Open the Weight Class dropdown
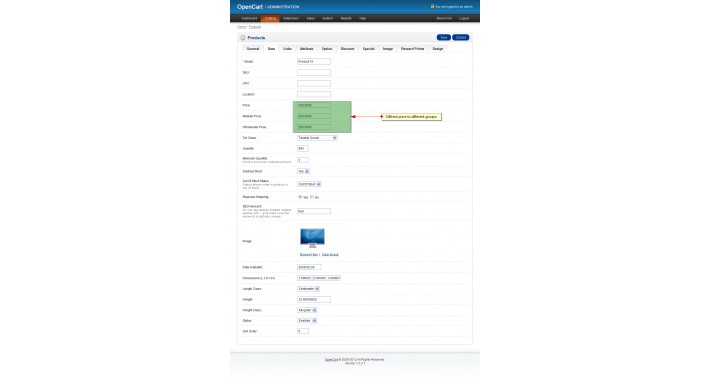Viewport: 710px width, 380px height. [x=307, y=310]
